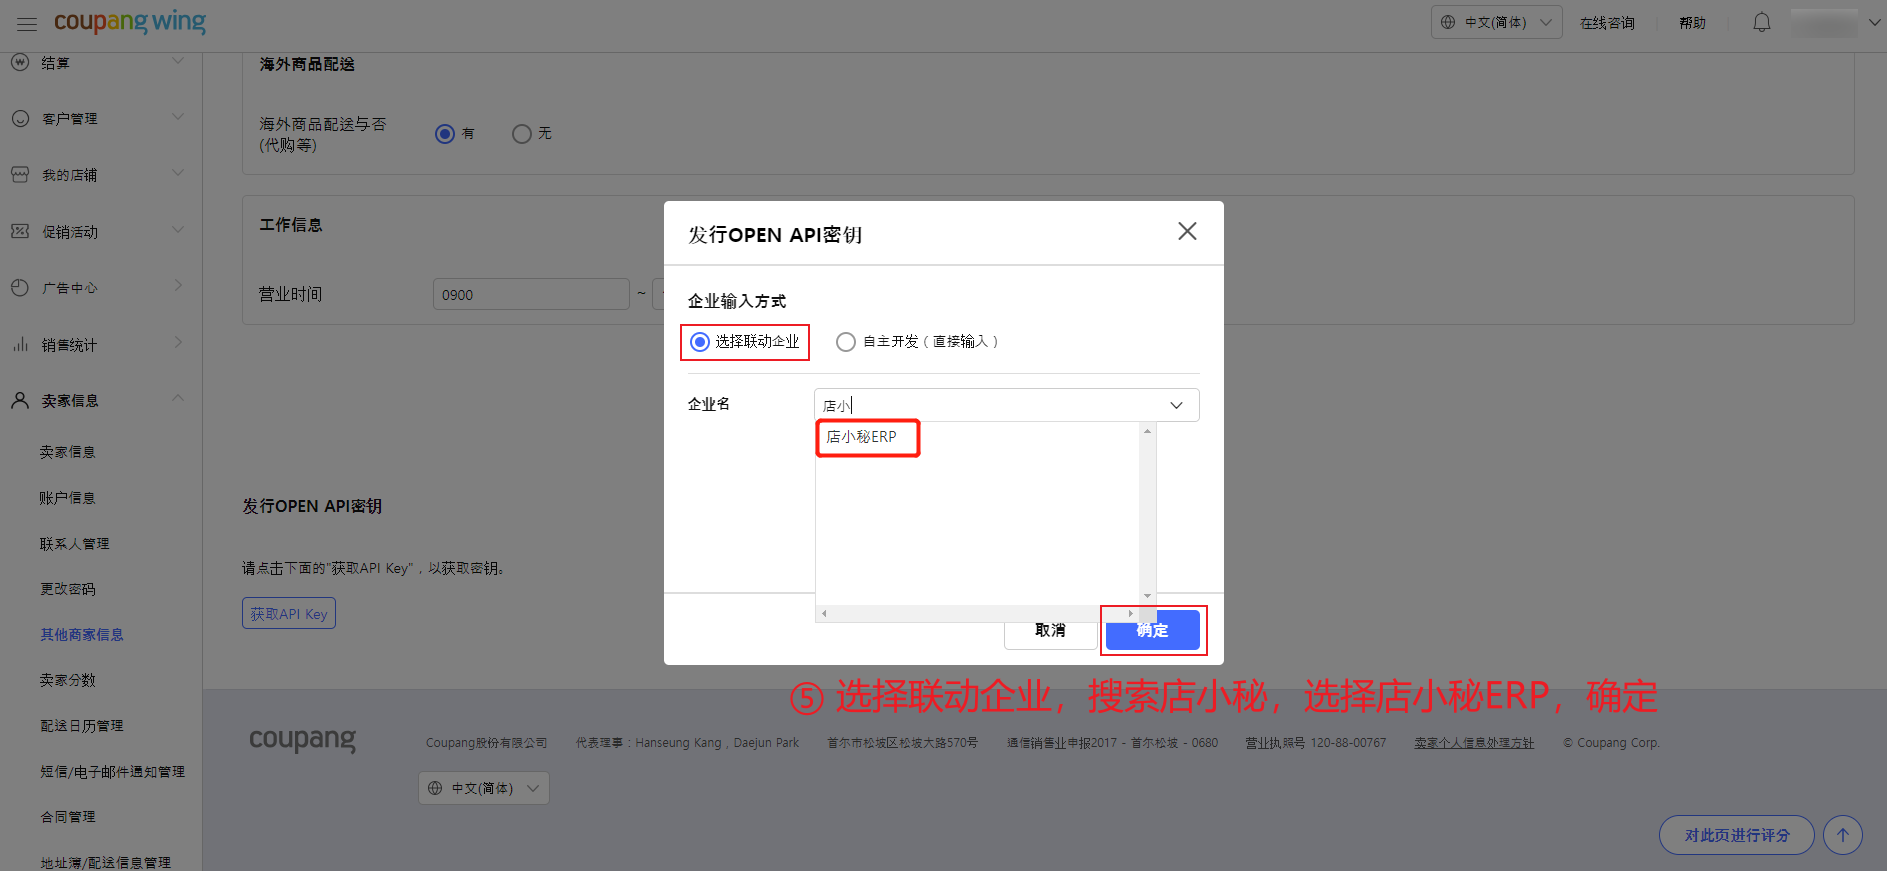
Task: Select 自主开发（直接输入）radio option
Action: point(846,342)
